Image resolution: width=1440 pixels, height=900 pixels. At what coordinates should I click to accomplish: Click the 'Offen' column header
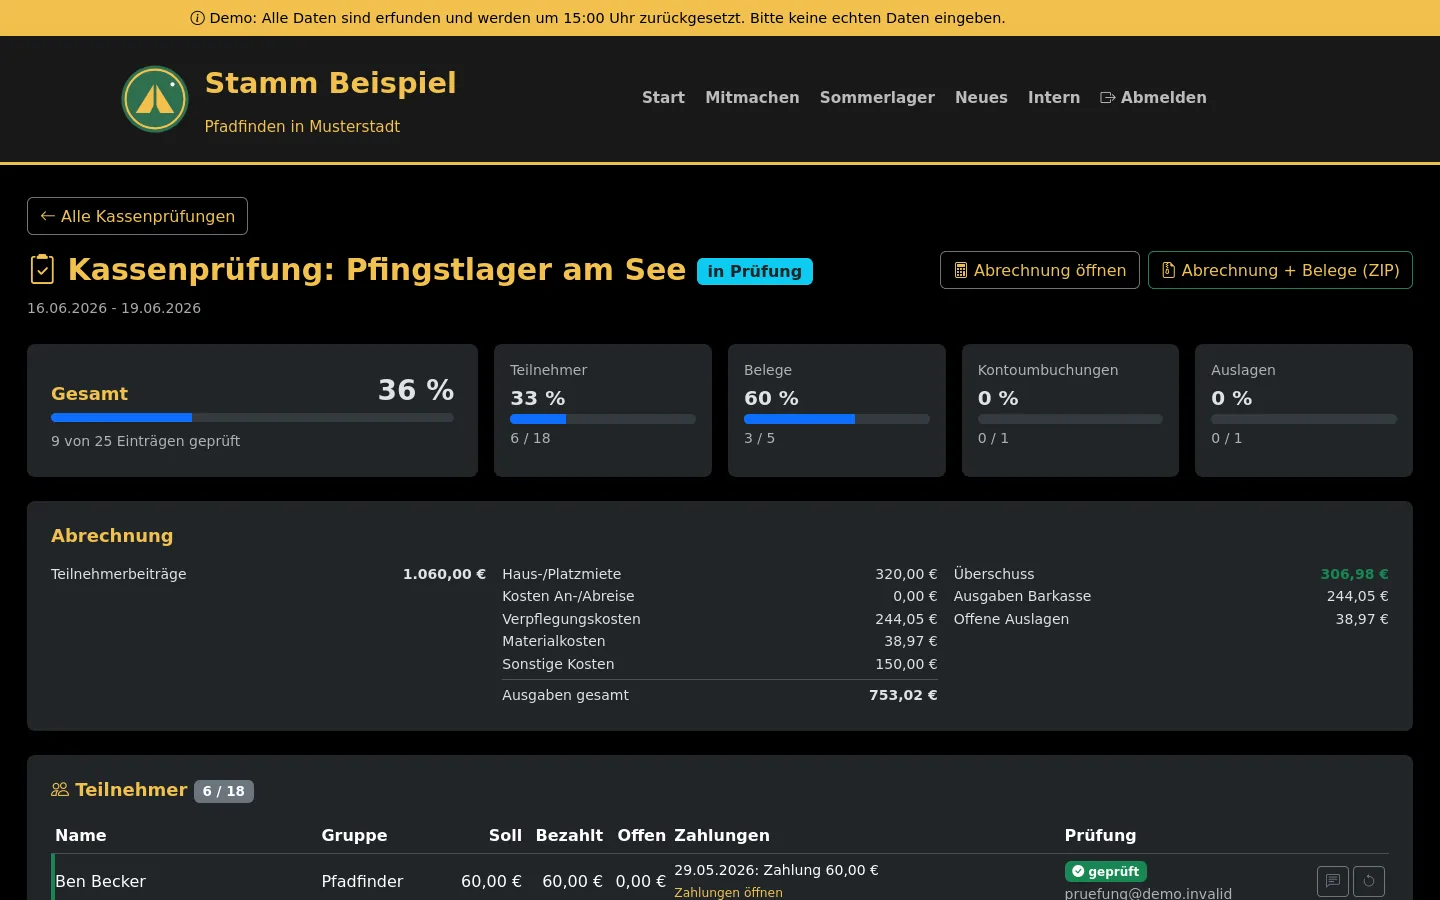click(x=641, y=835)
